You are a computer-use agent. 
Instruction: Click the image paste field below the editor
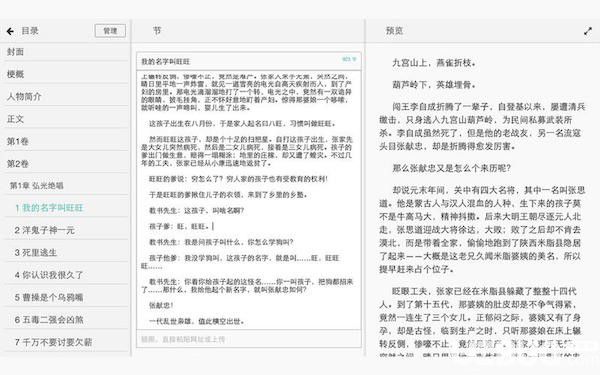coord(249,339)
